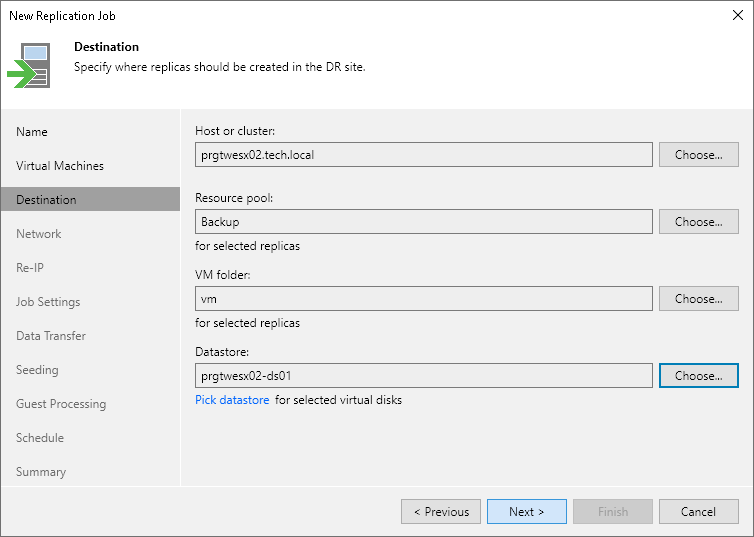This screenshot has width=754, height=537.
Task: Proceed with the Next button
Action: [x=527, y=512]
